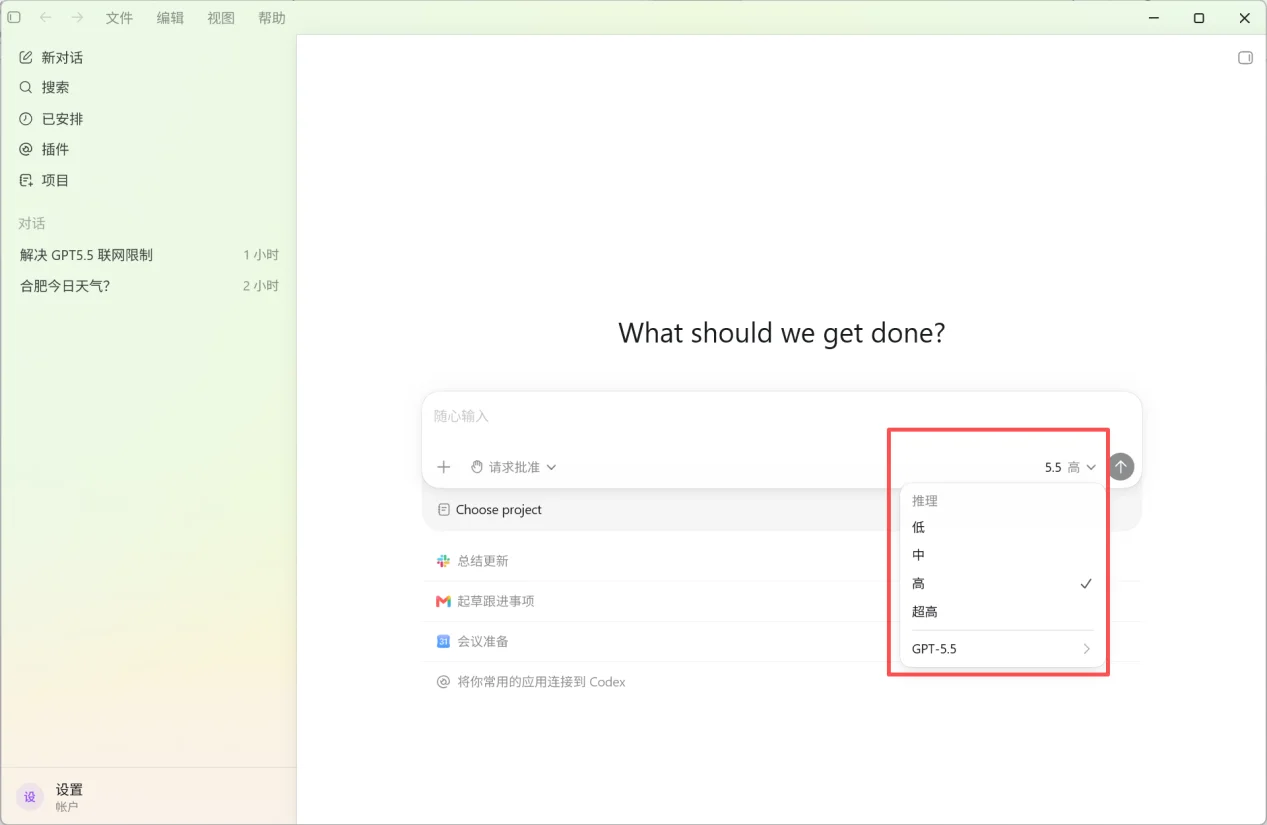Select 低 reasoning level
This screenshot has height=825, width=1267.
(x=1002, y=527)
